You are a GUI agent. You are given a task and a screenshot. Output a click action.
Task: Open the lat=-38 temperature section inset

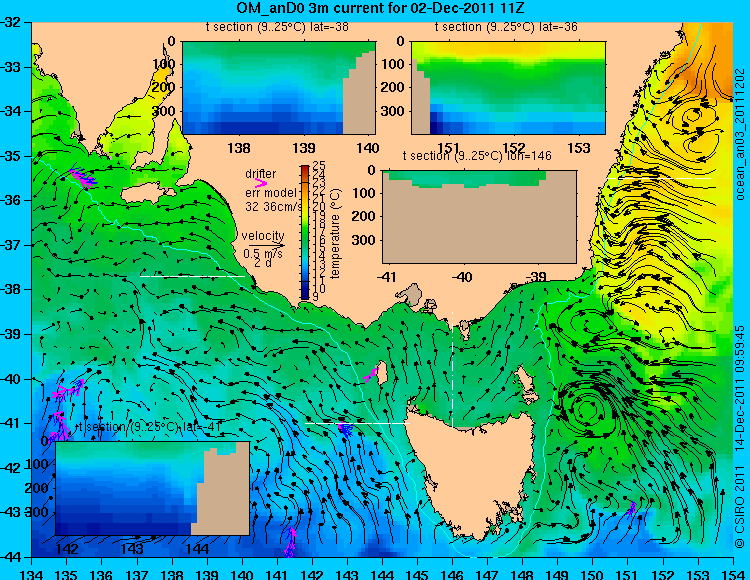coord(279,88)
